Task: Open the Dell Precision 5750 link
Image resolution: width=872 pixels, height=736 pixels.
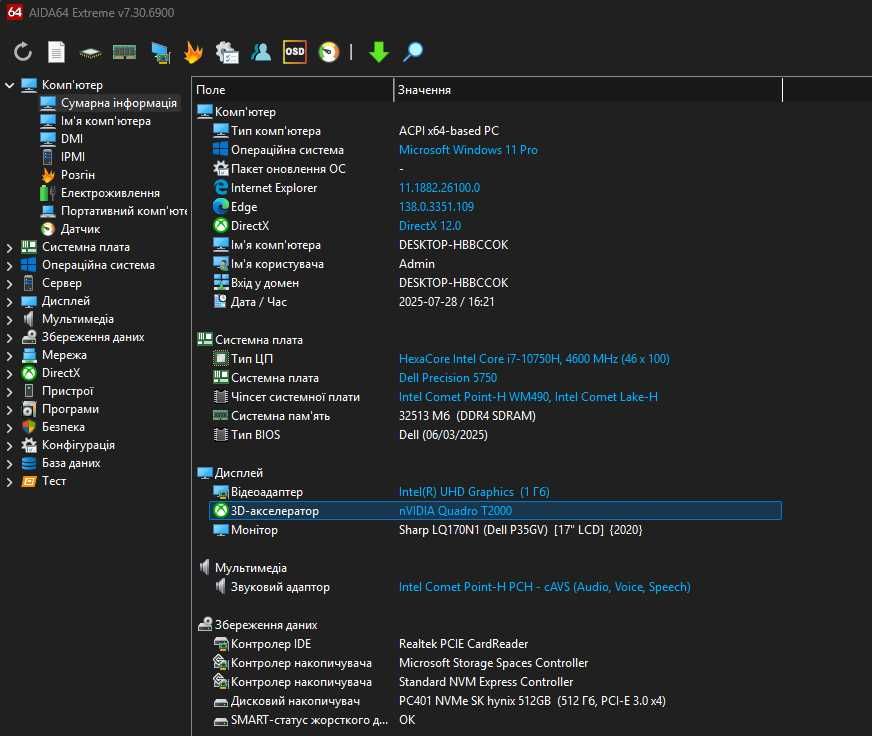Action: click(x=448, y=378)
